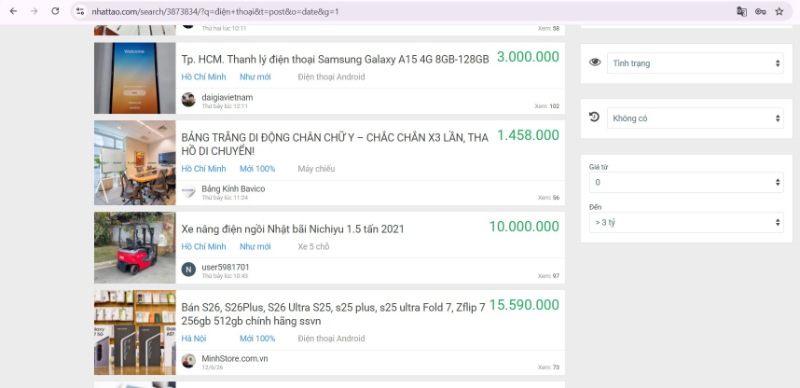The image size is (800, 388).
Task: Open listing Thanh lý điện thoại Samsung Galaxy A15
Action: pyautogui.click(x=335, y=60)
